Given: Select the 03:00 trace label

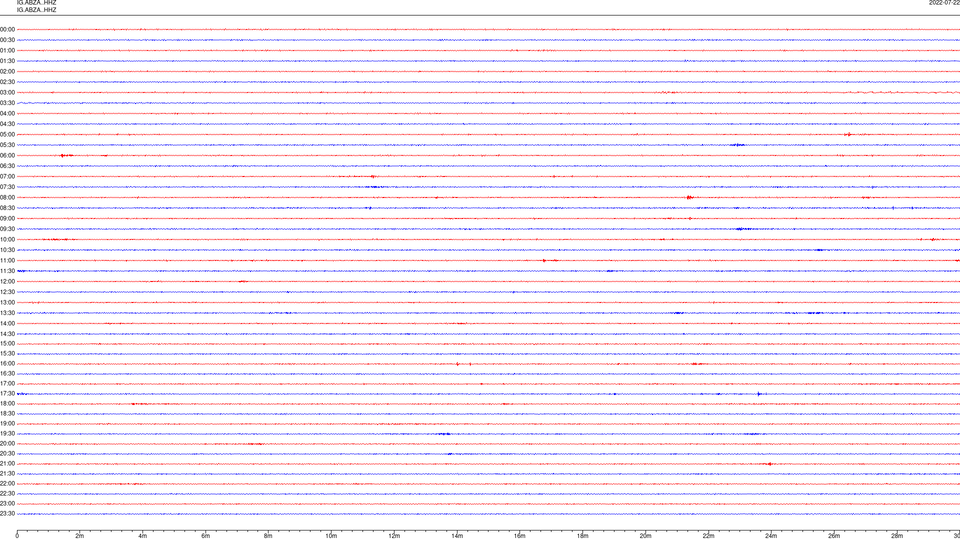Looking at the screenshot, I should click(7, 93).
